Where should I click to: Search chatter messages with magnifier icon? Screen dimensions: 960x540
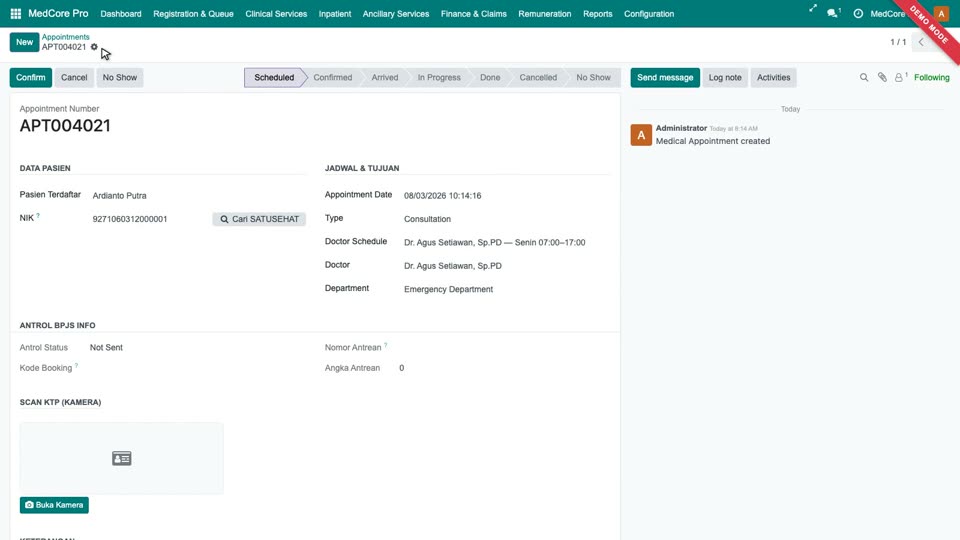(864, 78)
